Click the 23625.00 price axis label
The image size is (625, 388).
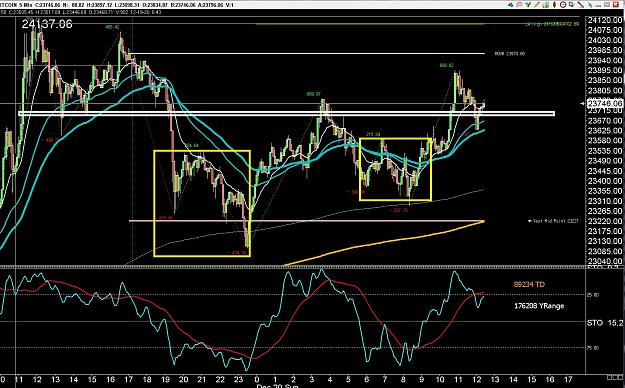605,131
